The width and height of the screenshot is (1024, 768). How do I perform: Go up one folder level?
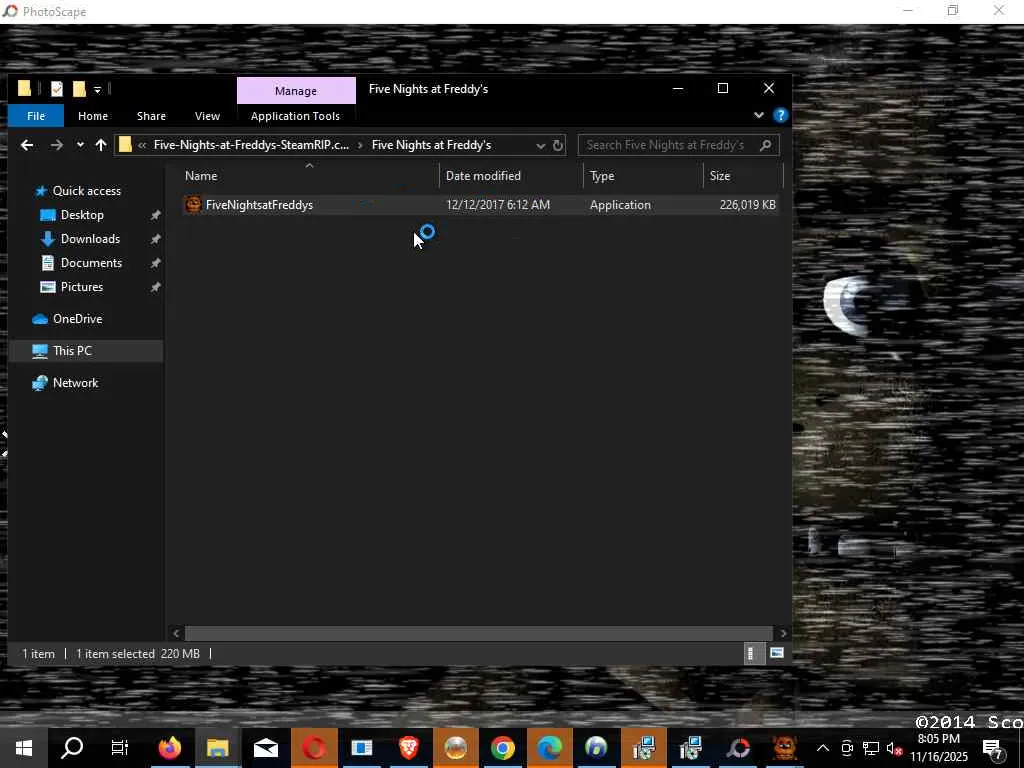point(101,145)
